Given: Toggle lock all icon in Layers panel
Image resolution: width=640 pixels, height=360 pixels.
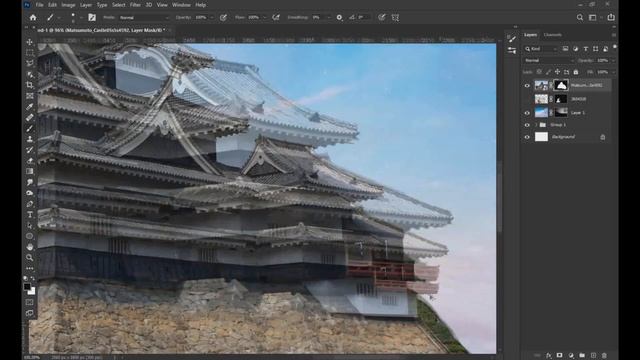Looking at the screenshot, I should coord(576,72).
